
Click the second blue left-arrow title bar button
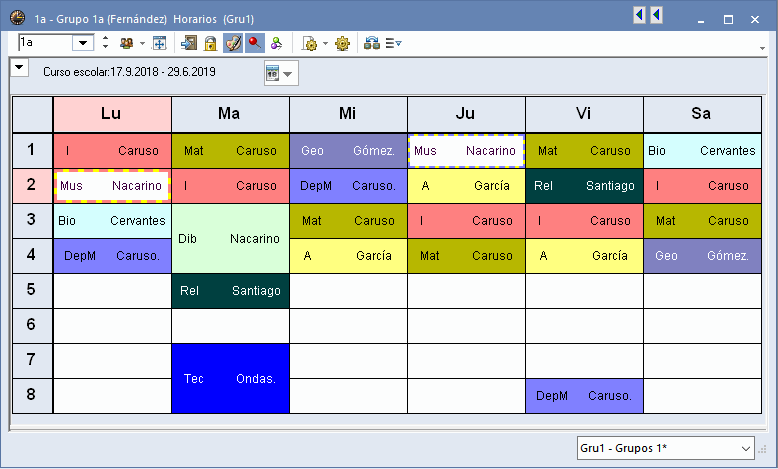(x=656, y=15)
